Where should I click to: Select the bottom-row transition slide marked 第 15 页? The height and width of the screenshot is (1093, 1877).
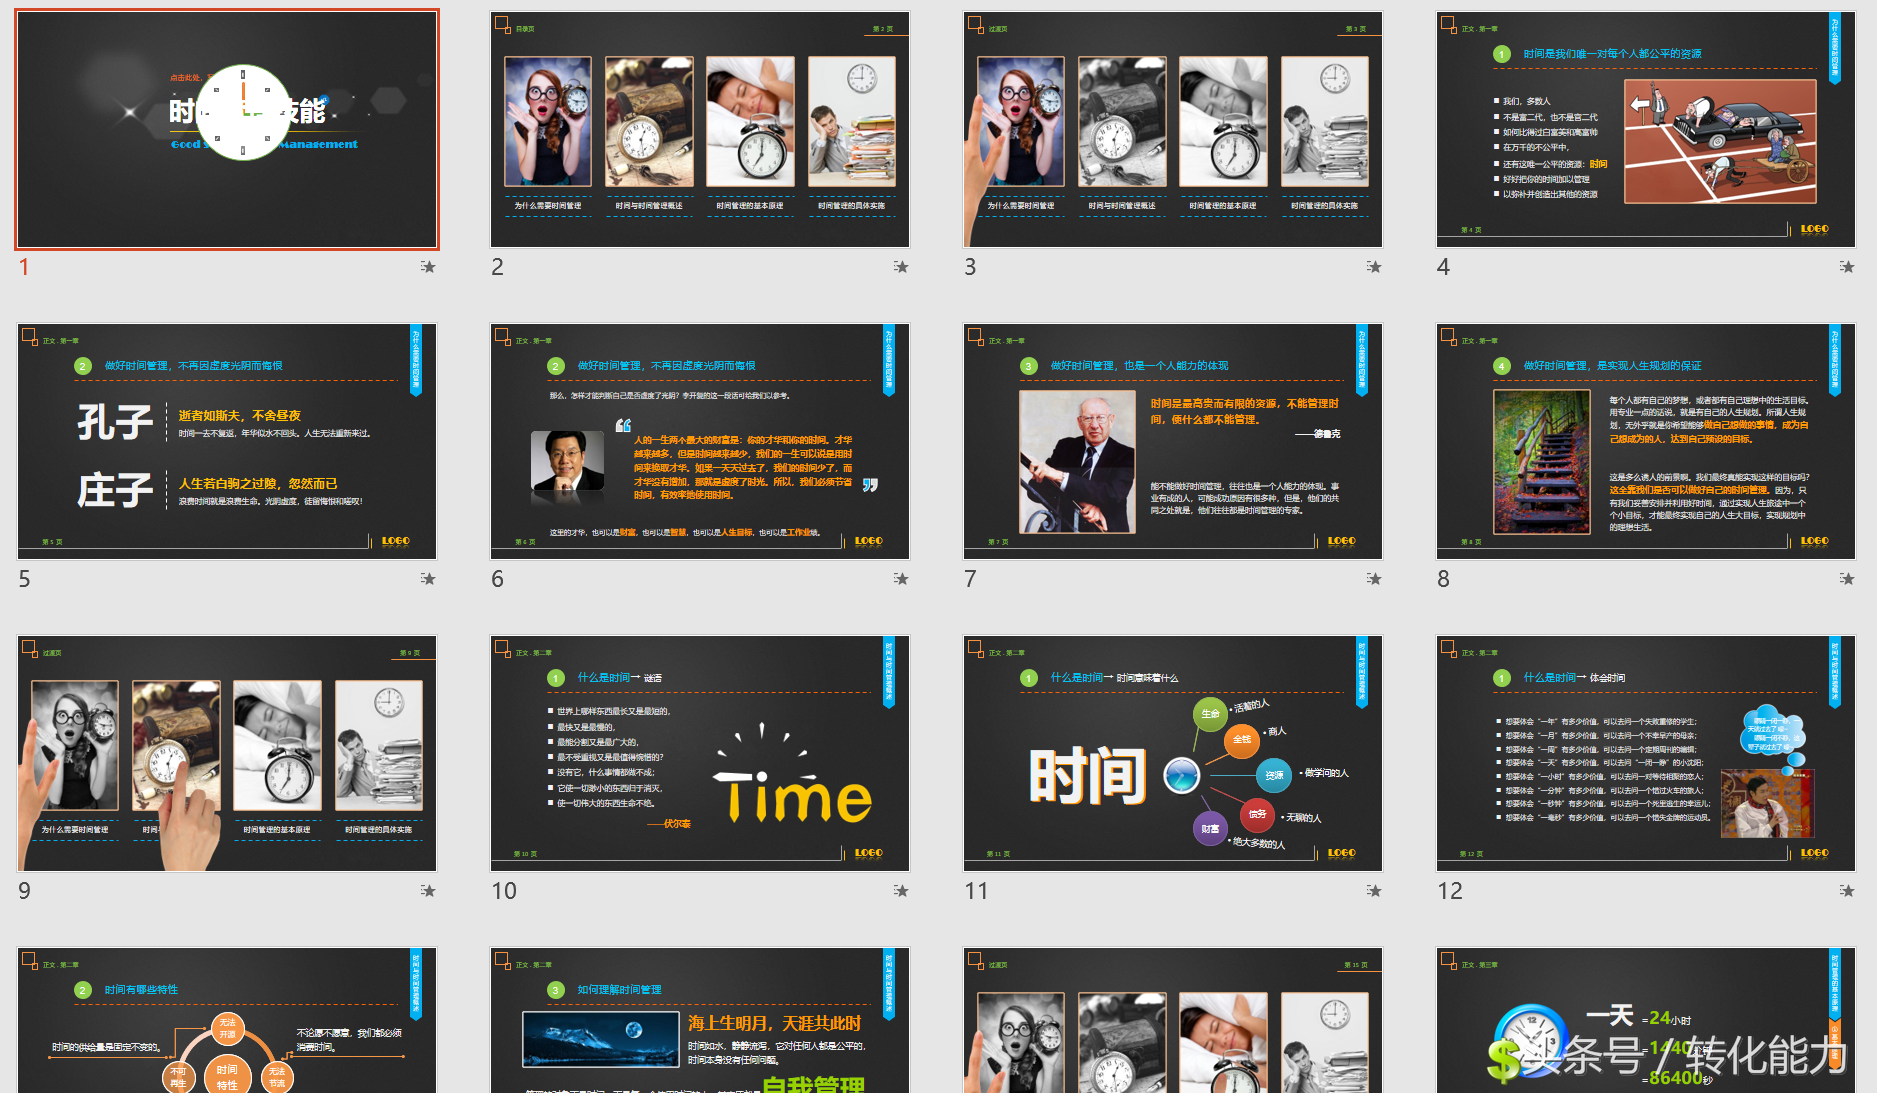[1173, 1020]
